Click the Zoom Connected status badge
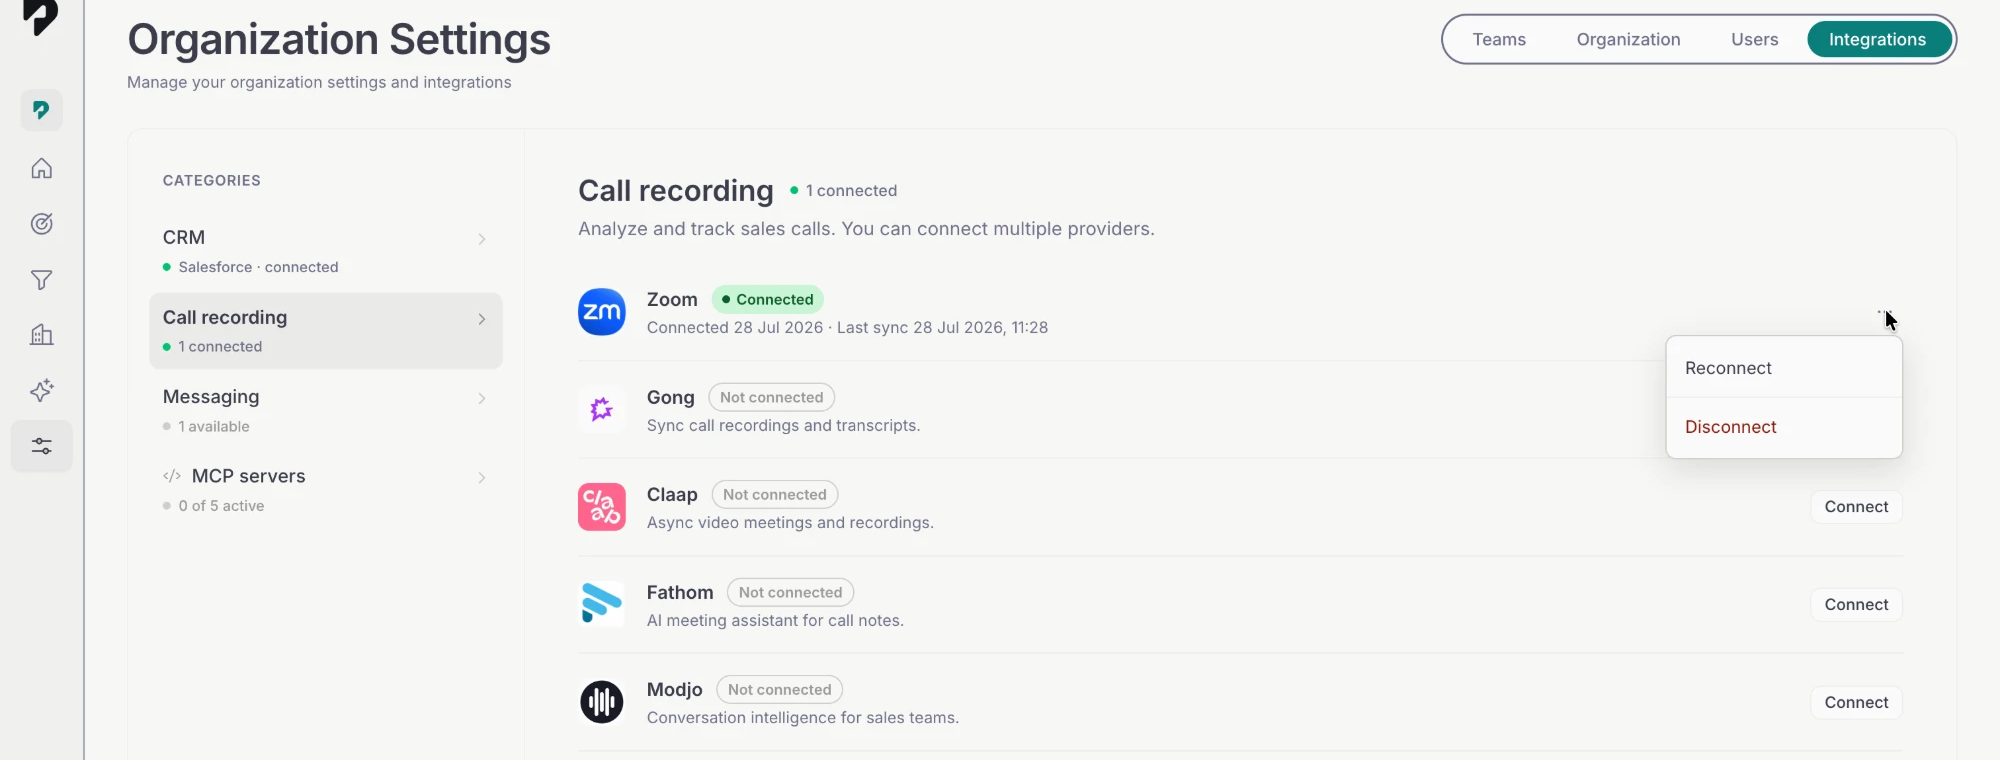 point(768,299)
